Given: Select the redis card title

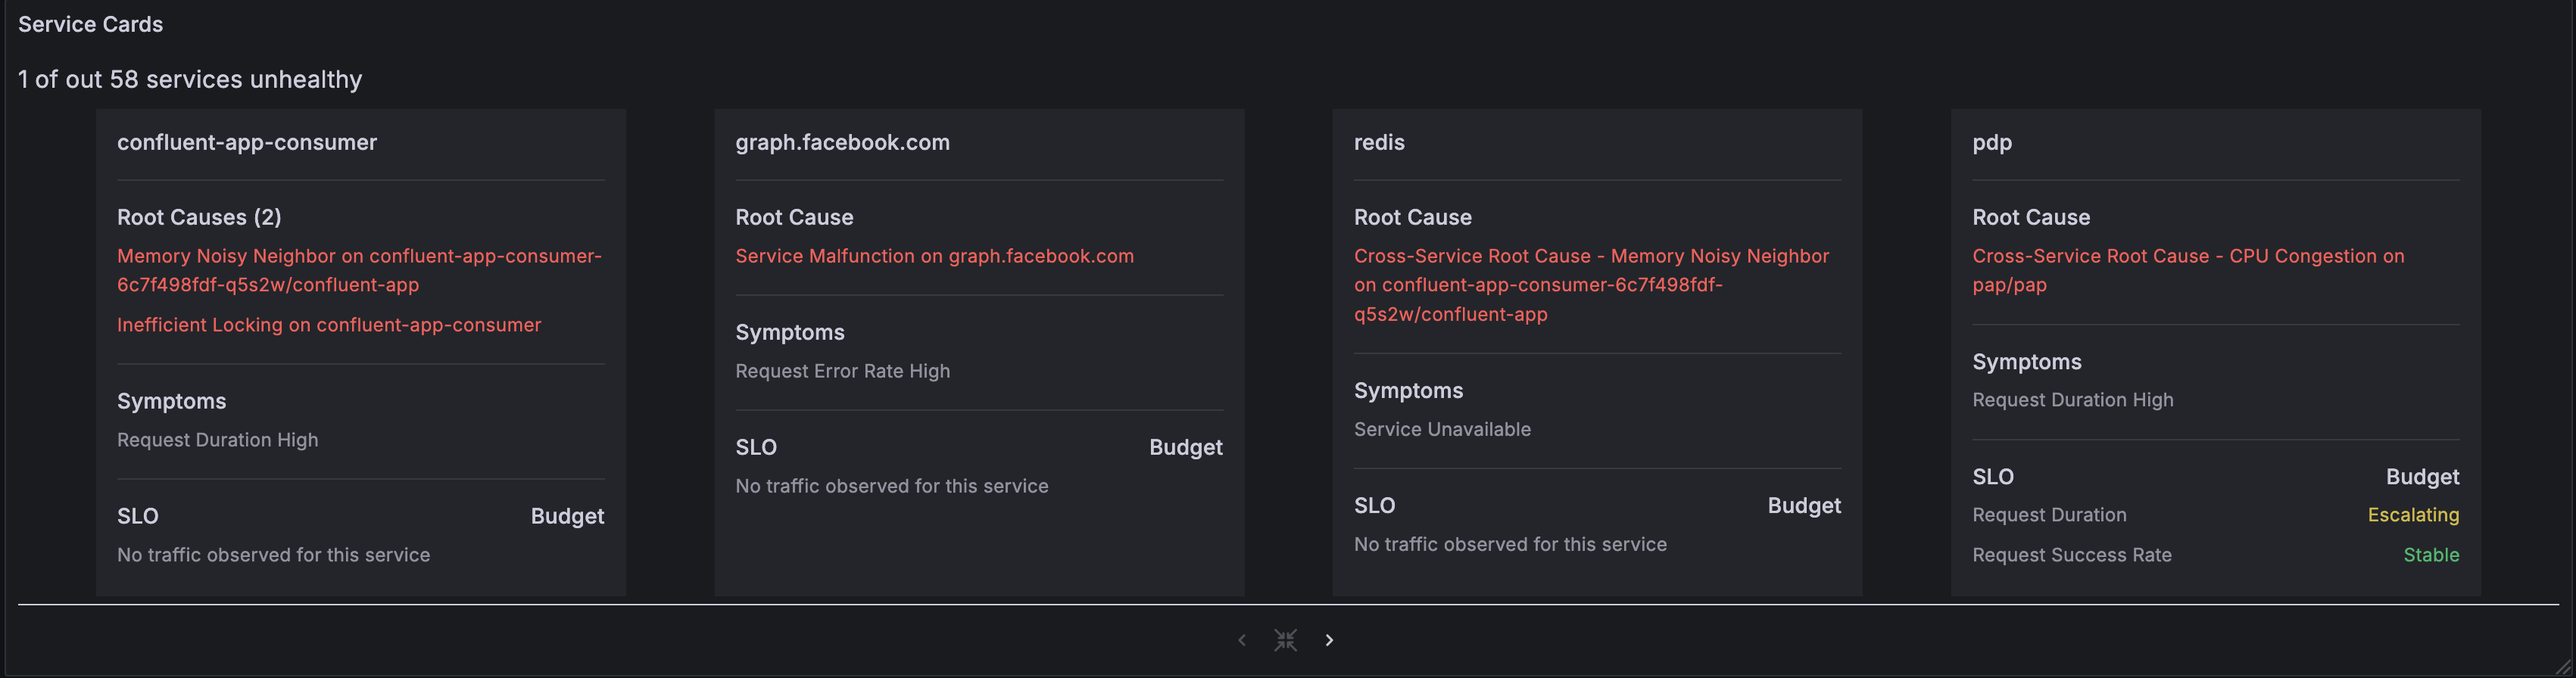Looking at the screenshot, I should (1379, 142).
